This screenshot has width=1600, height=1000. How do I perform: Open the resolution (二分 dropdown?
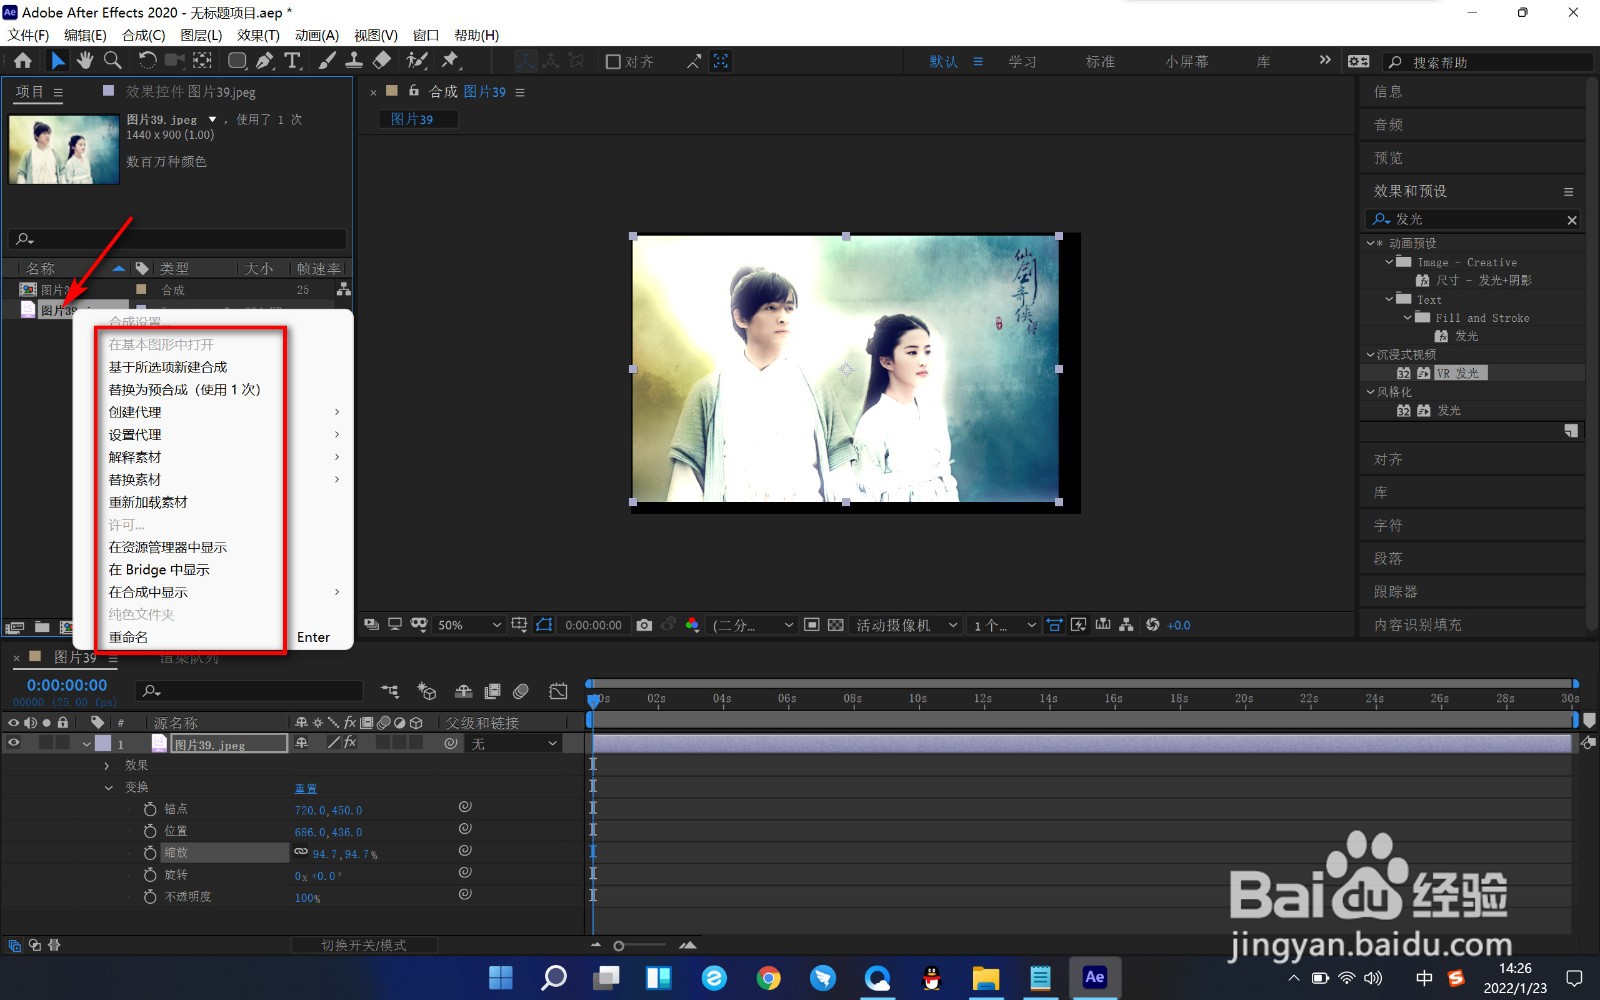click(753, 625)
